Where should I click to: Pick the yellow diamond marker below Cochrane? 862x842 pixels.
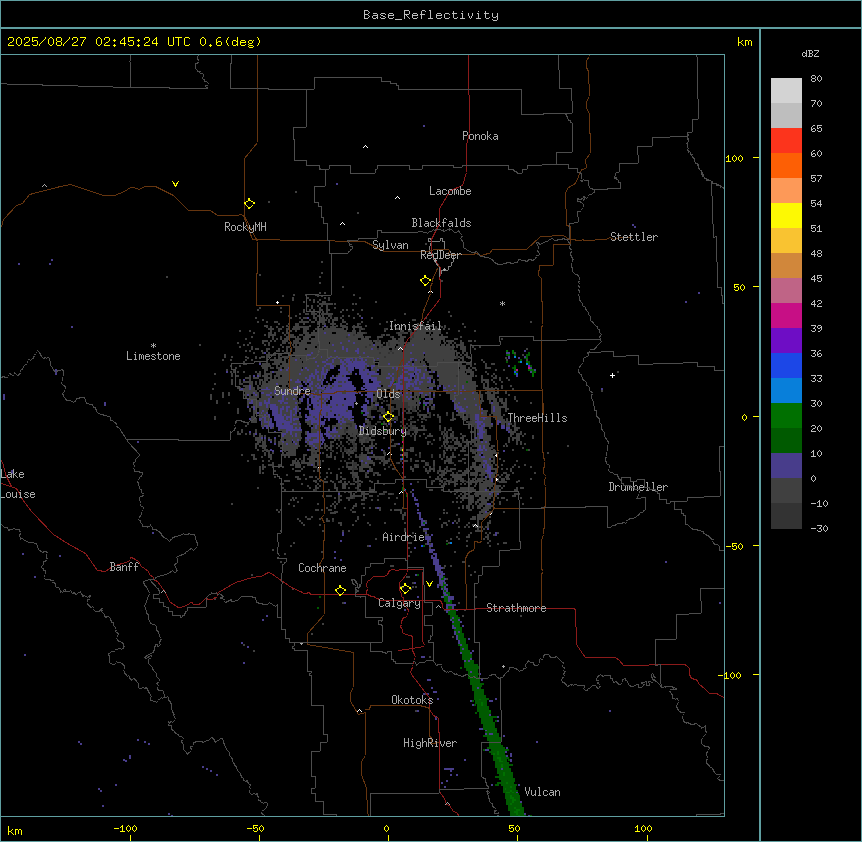point(340,590)
